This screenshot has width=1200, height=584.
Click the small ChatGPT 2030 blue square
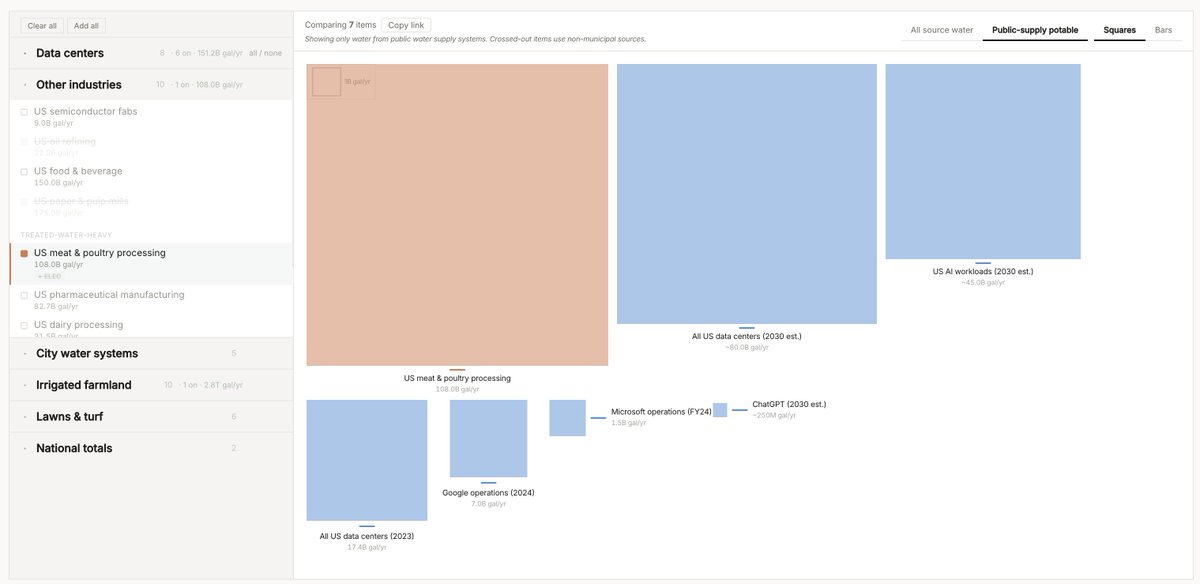tap(720, 410)
